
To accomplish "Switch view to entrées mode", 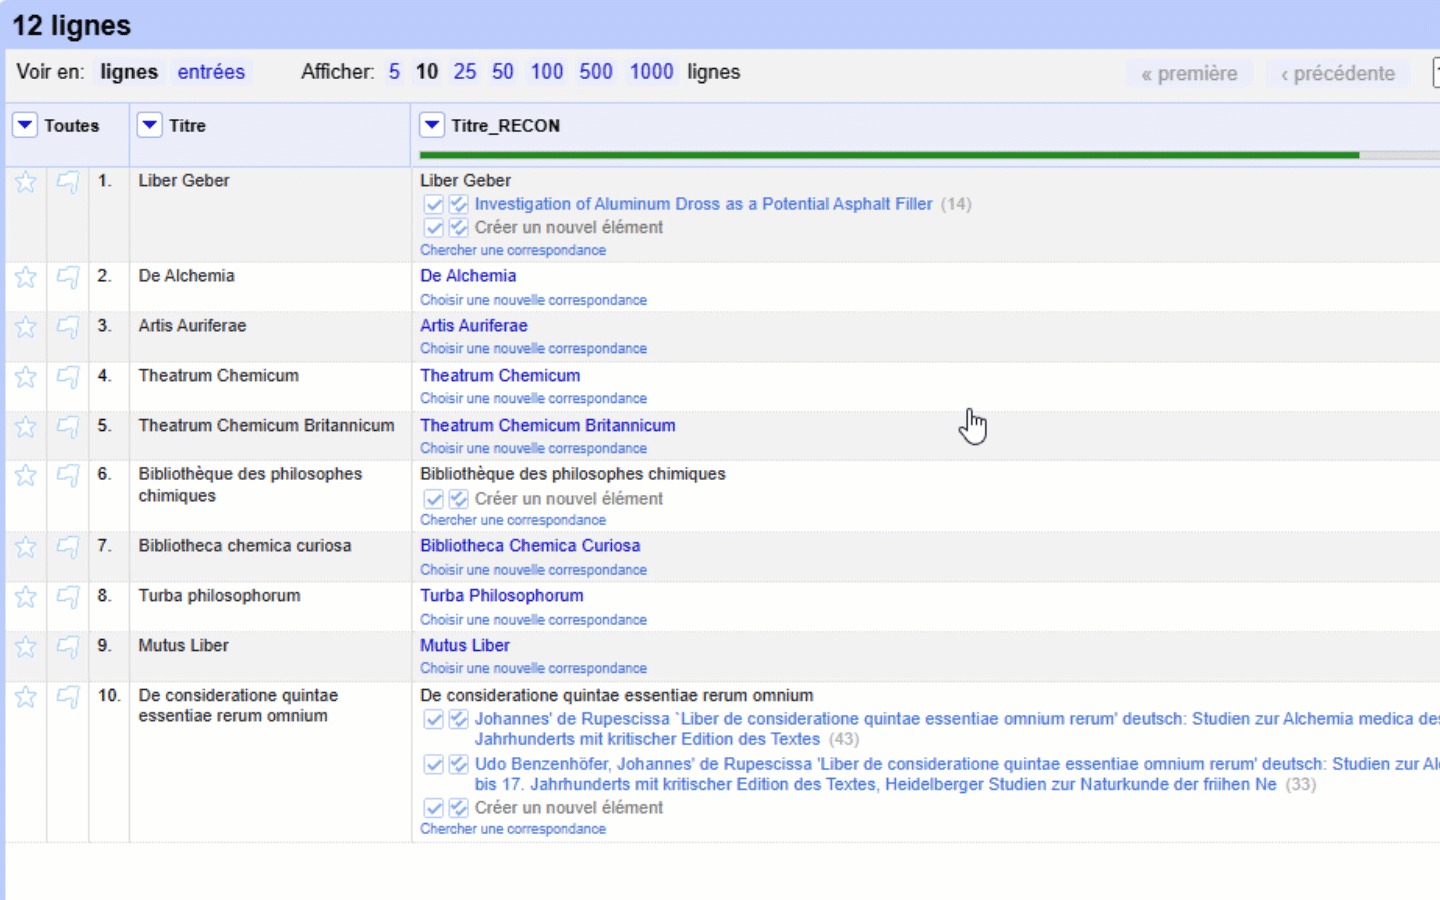I will (x=211, y=72).
